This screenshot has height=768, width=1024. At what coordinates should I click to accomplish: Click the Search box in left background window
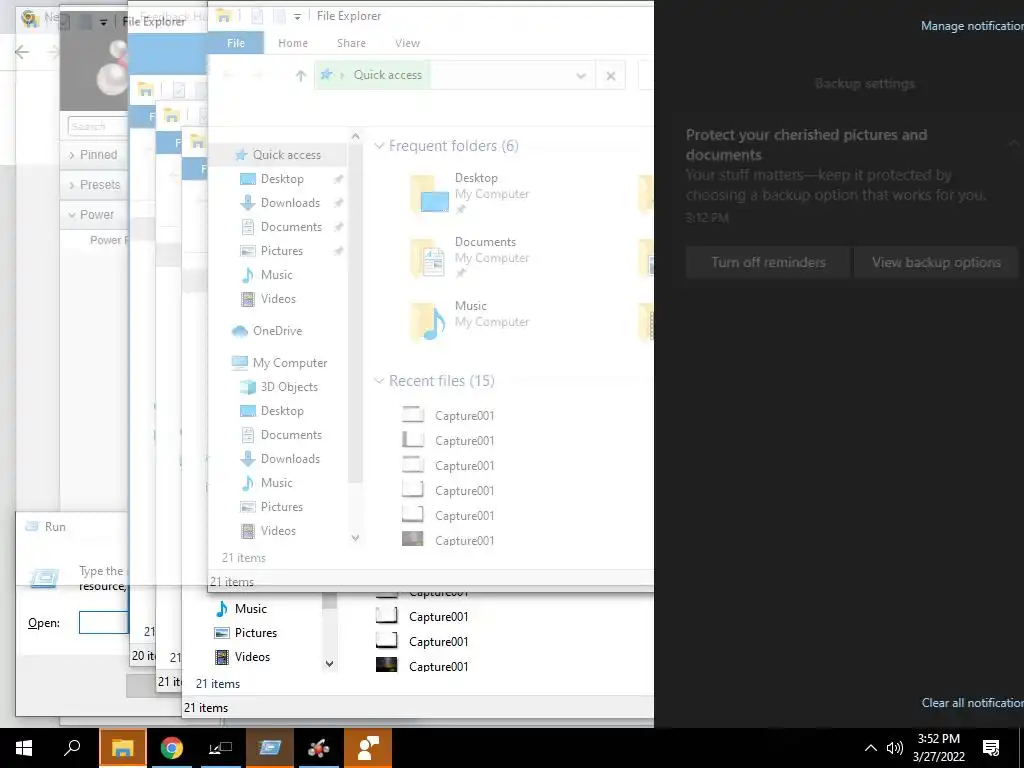(x=97, y=126)
